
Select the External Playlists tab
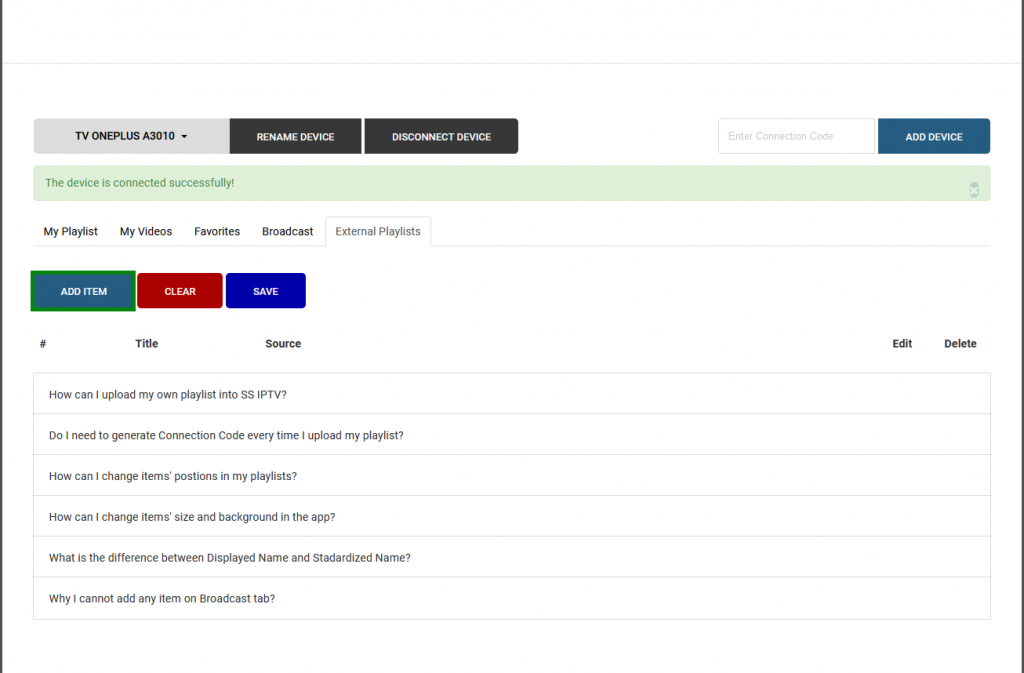378,231
